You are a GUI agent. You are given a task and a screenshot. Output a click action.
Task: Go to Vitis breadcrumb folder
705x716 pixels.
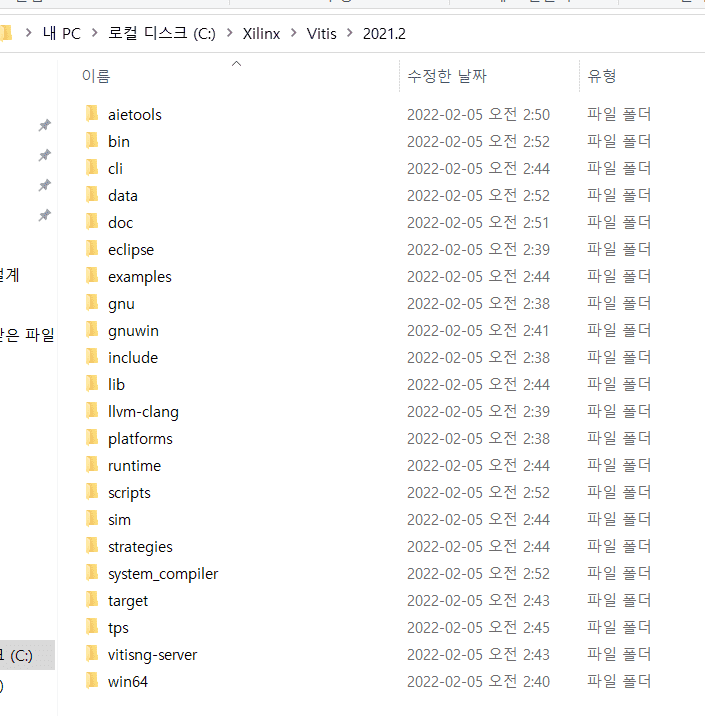pos(321,34)
